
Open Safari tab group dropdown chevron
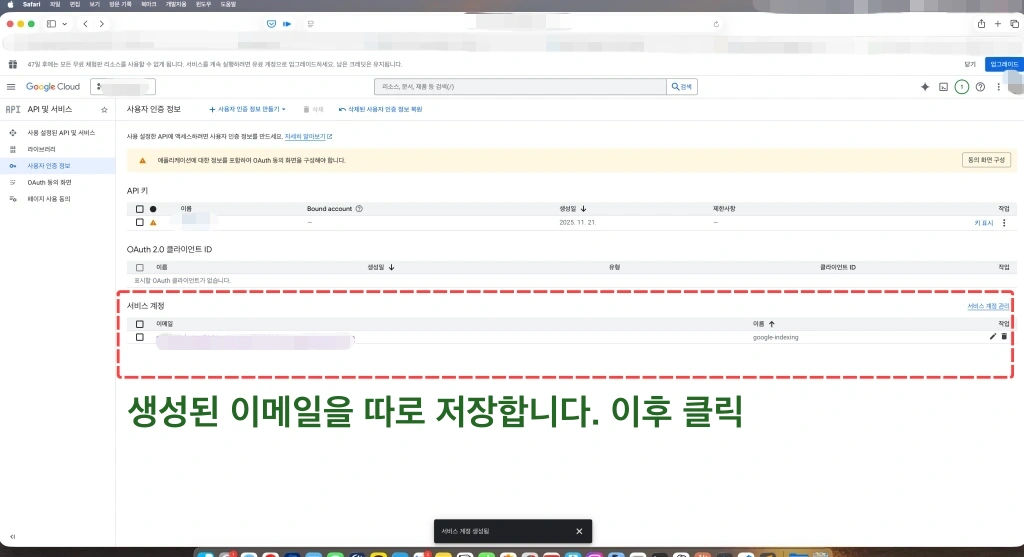point(64,24)
